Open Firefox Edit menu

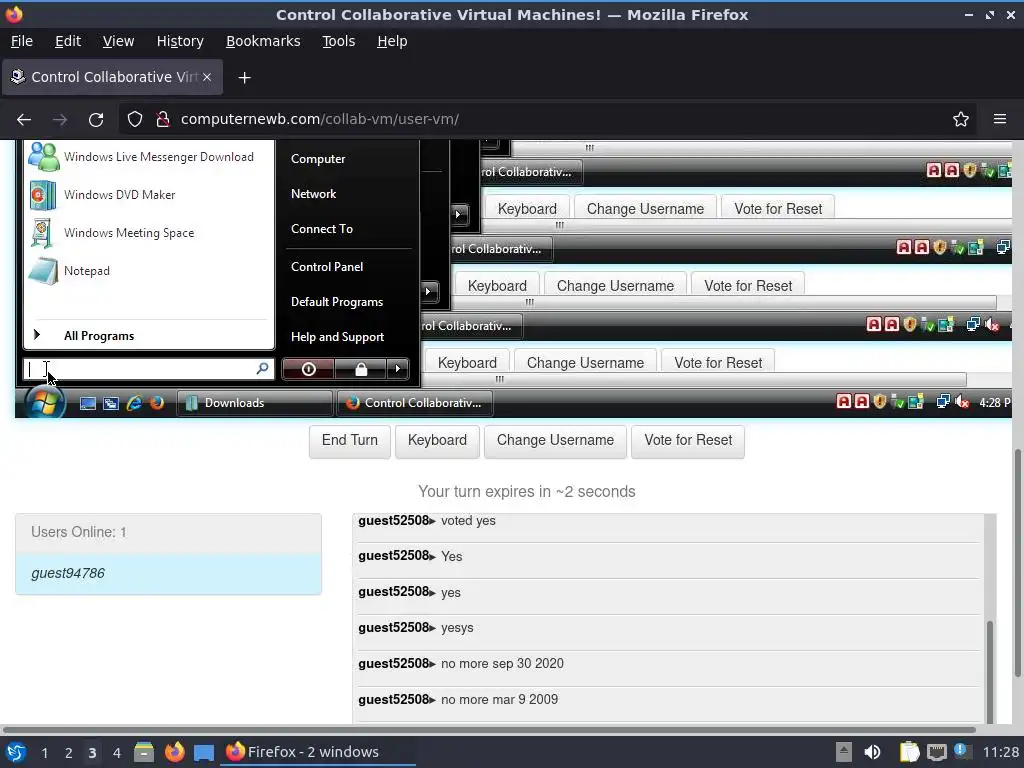point(68,41)
